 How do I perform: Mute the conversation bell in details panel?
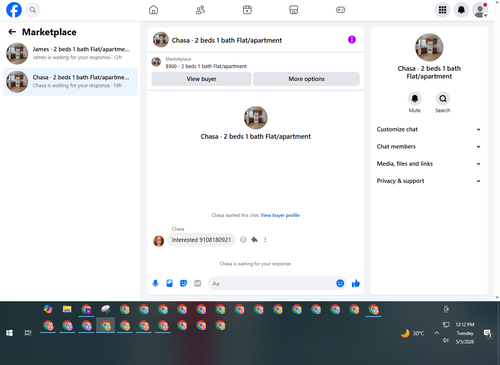coord(415,98)
